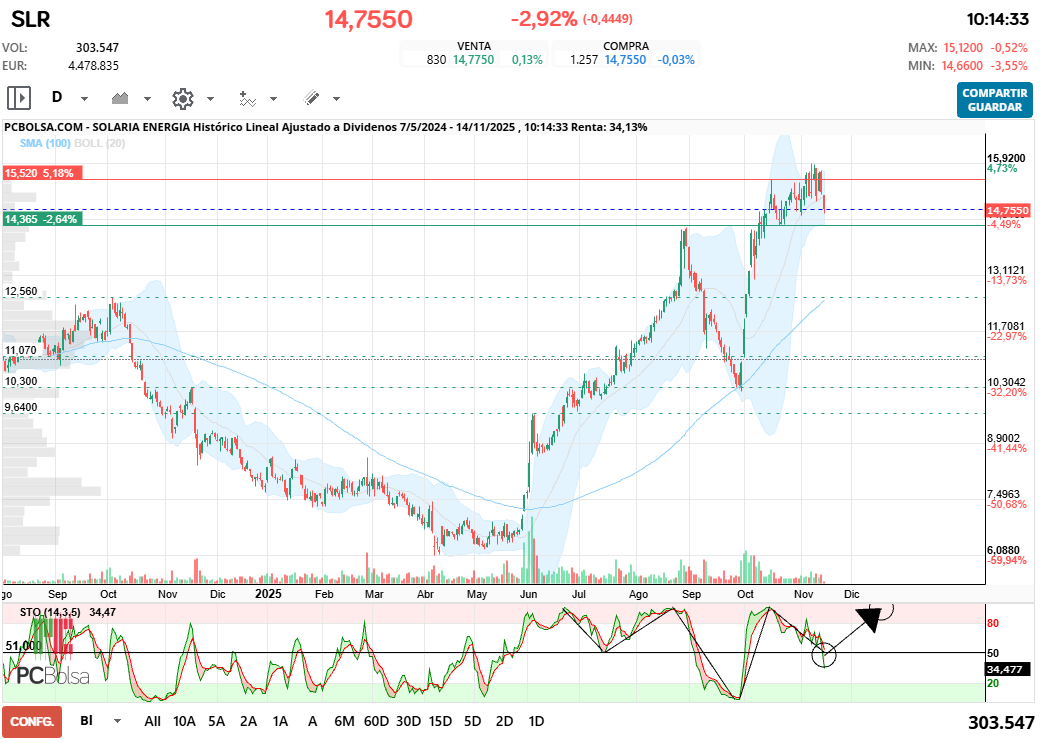Select the All time range
Screen dimensions: 1048x743
tap(152, 721)
